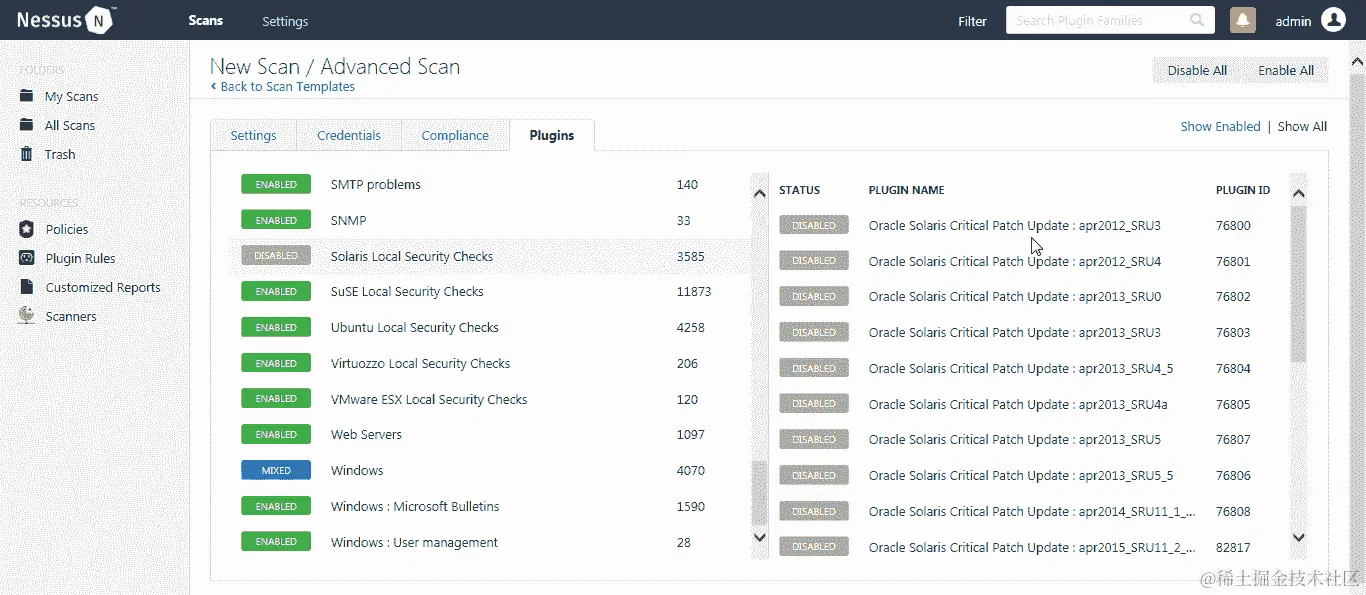
Task: Click the Disable All button
Action: pos(1197,70)
